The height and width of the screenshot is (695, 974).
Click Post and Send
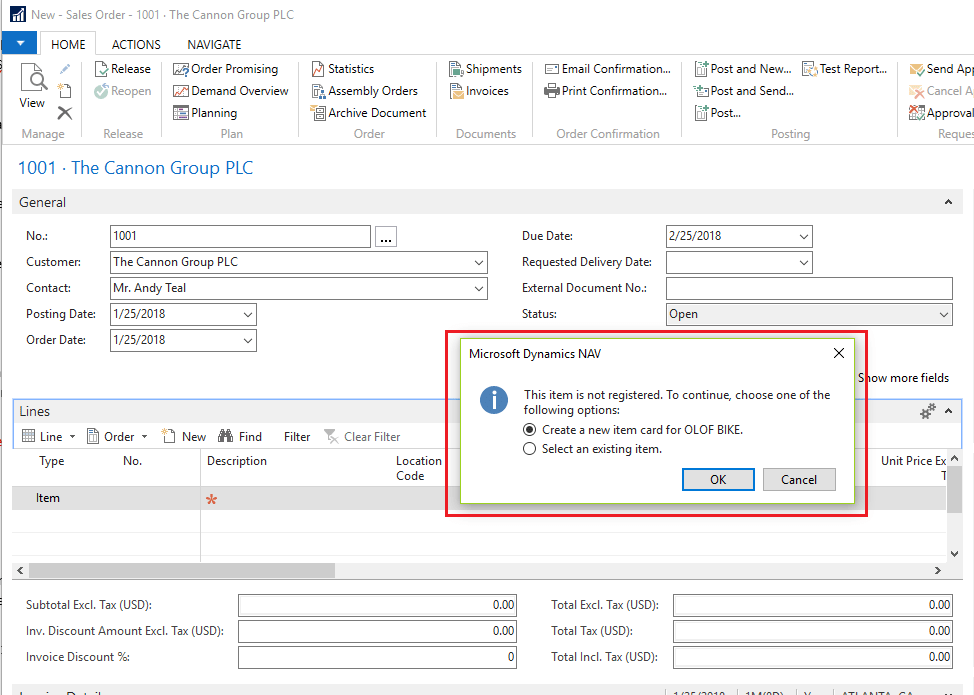(x=744, y=91)
